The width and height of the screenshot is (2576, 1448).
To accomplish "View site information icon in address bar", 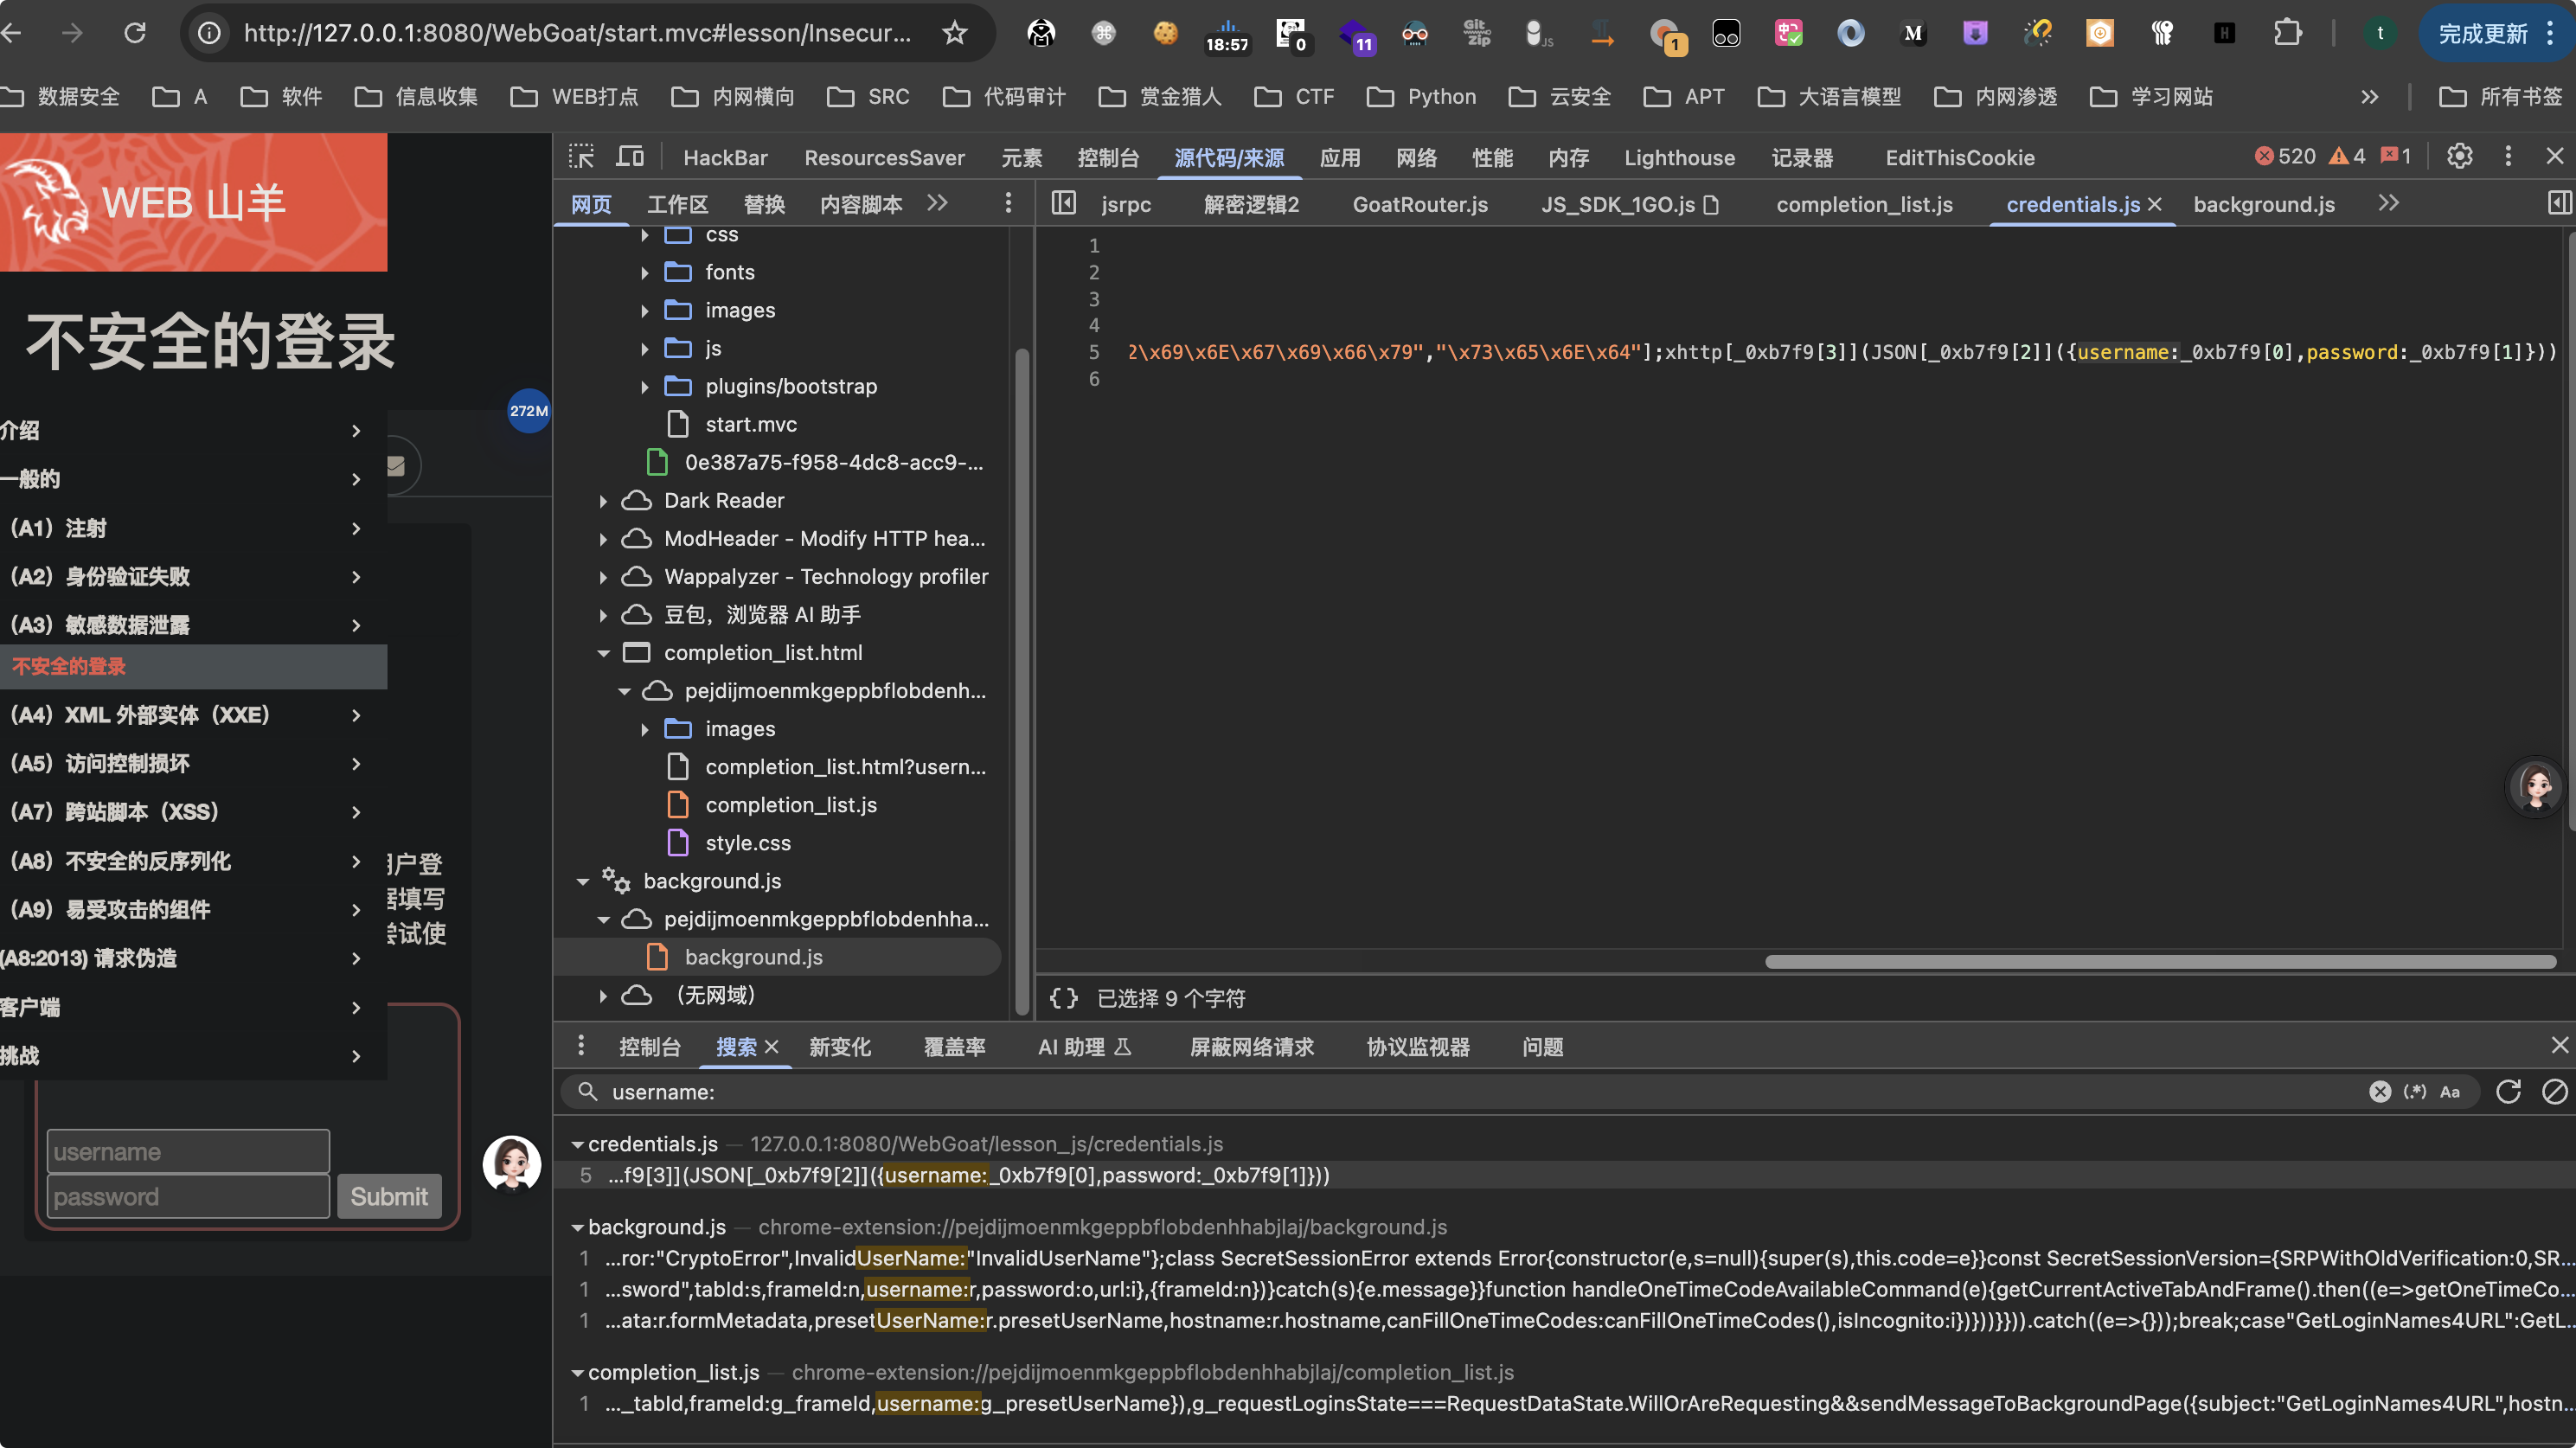I will click(209, 33).
